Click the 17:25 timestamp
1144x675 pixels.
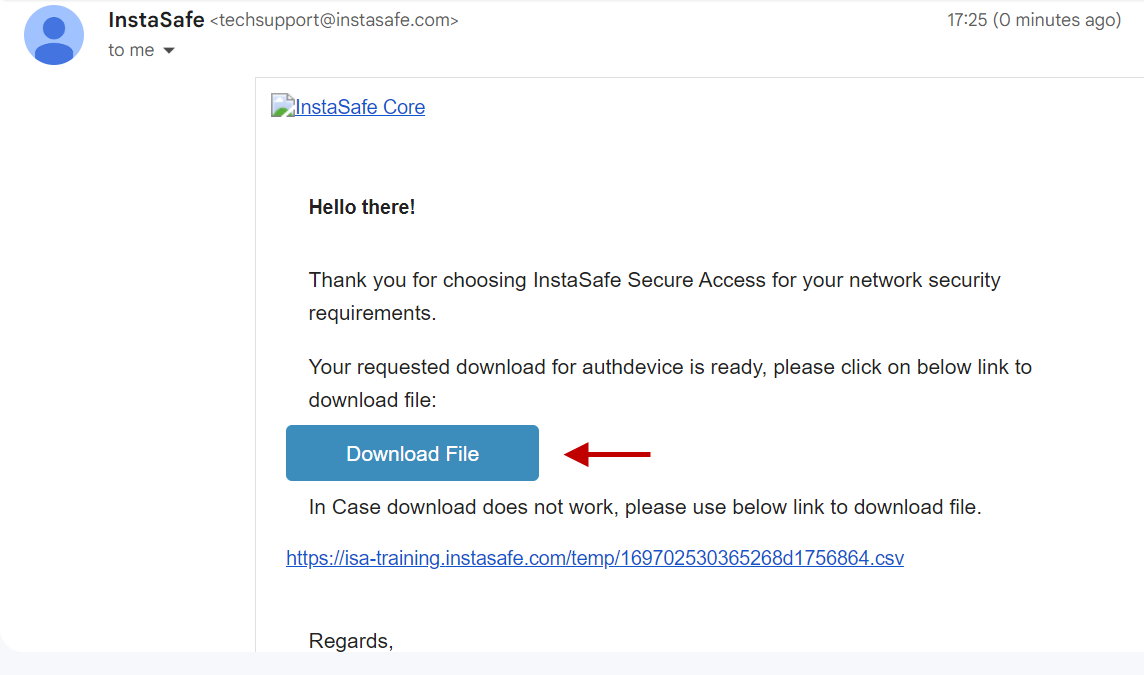[x=967, y=20]
